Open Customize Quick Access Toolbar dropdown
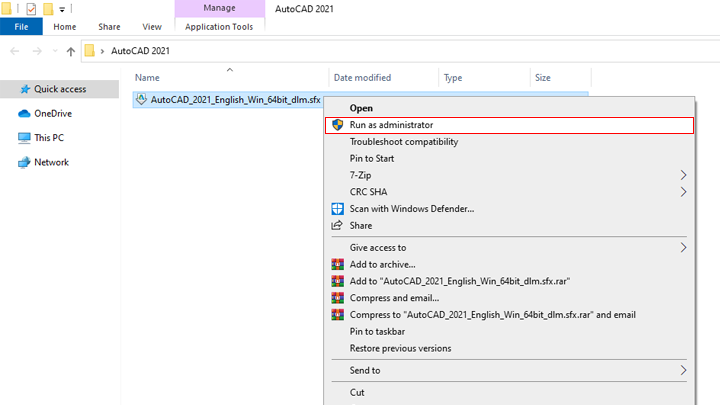Image resolution: width=720 pixels, height=405 pixels. [x=62, y=10]
